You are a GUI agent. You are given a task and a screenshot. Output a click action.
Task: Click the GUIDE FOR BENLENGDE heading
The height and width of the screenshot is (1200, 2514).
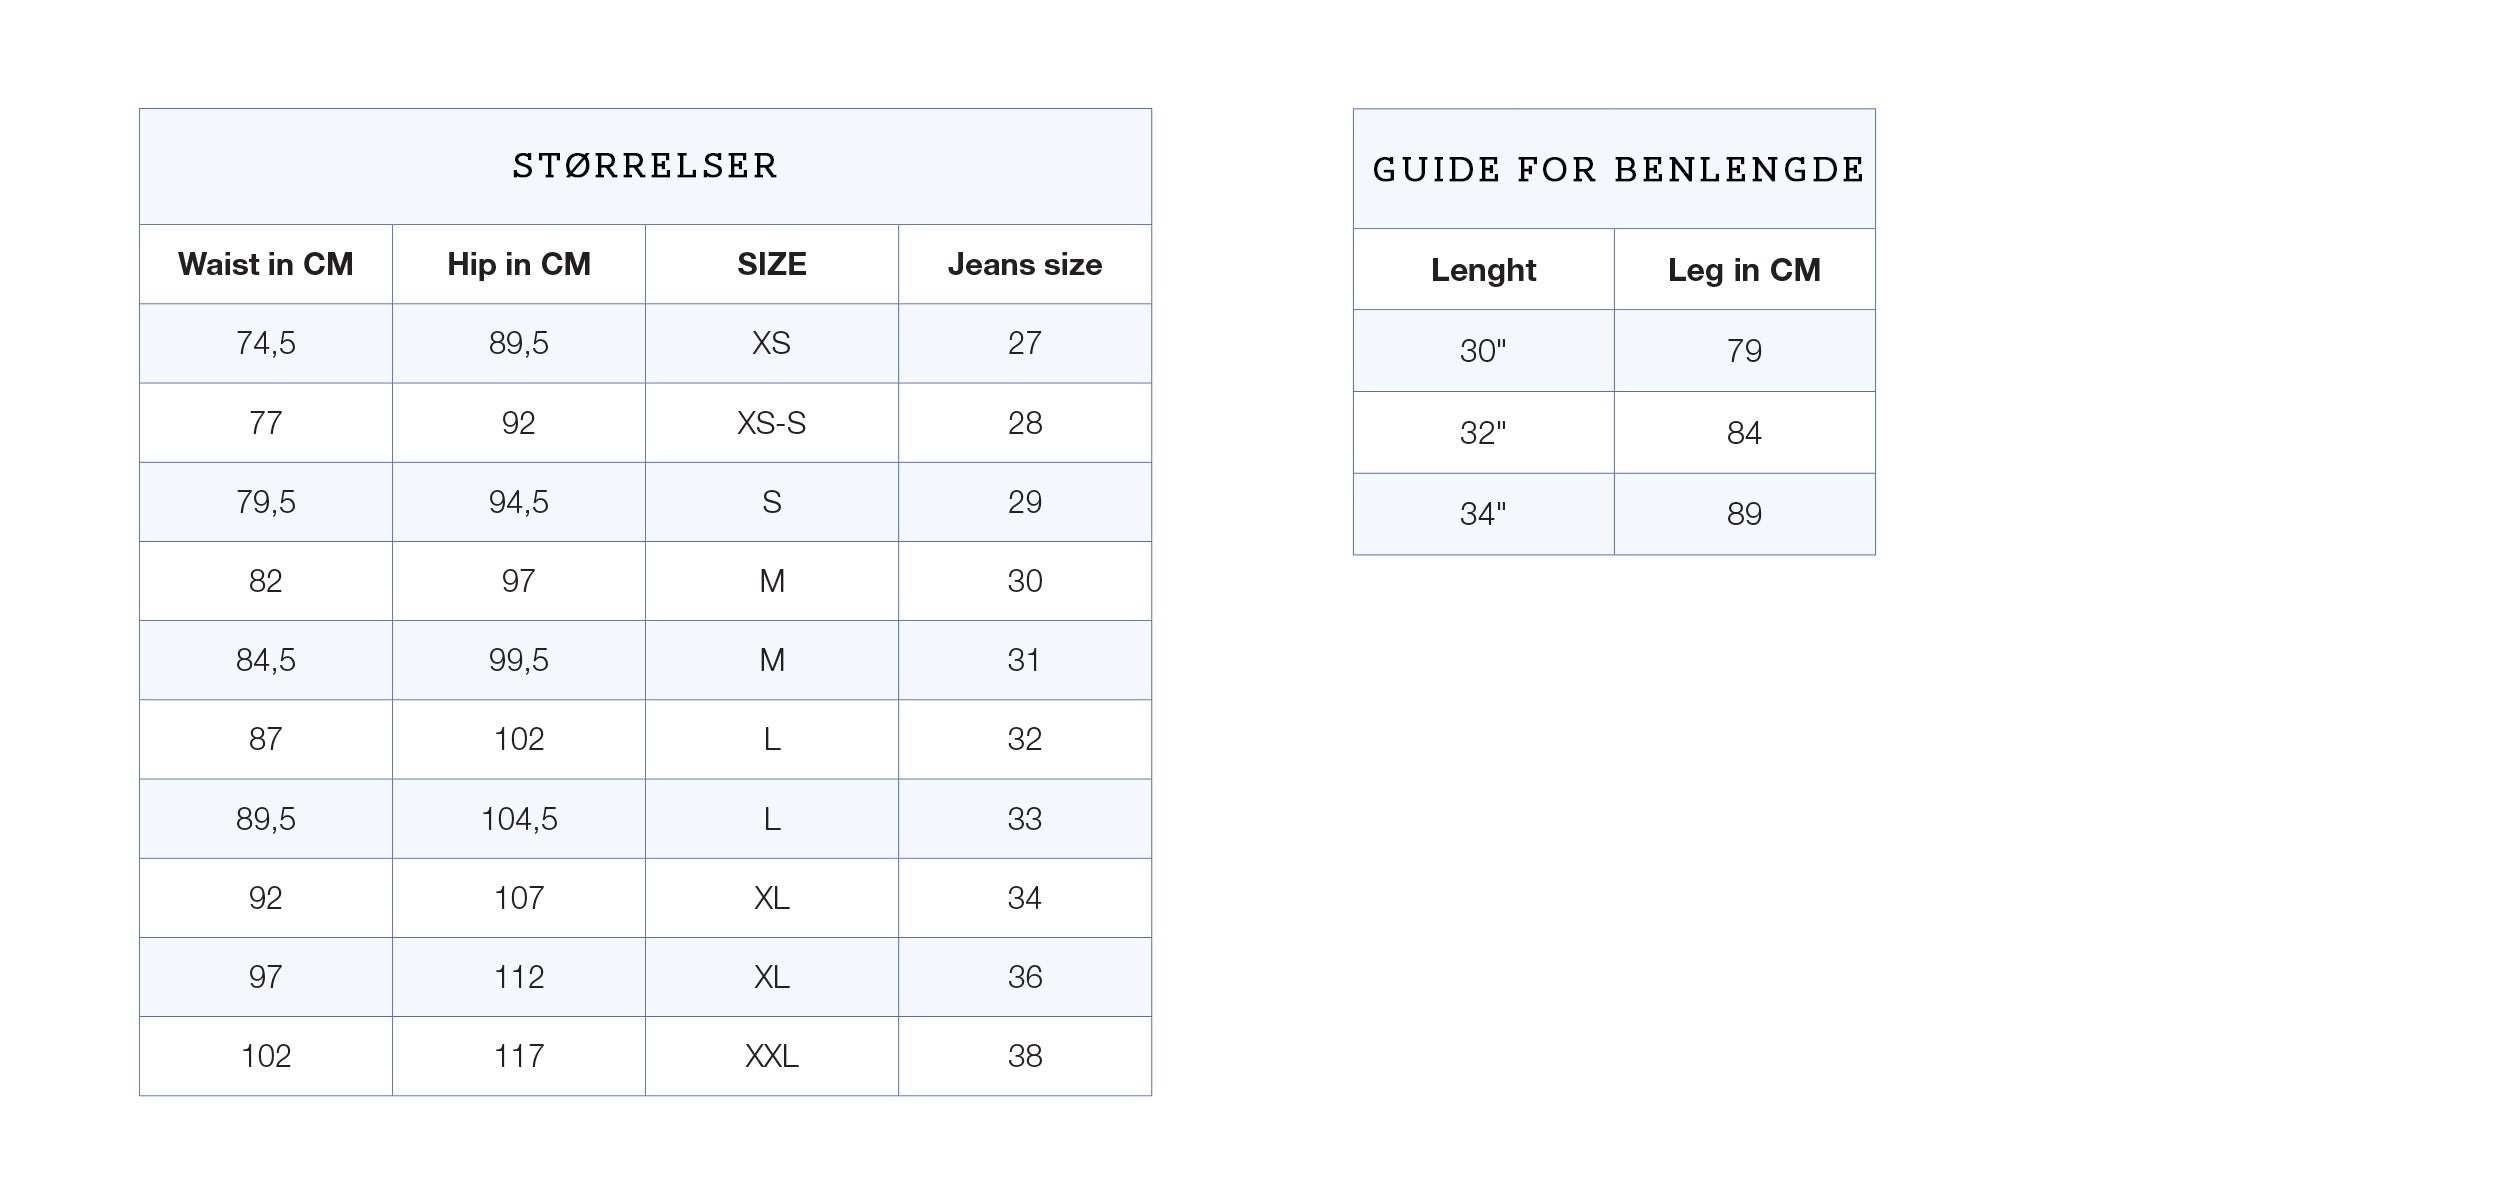[x=1617, y=170]
